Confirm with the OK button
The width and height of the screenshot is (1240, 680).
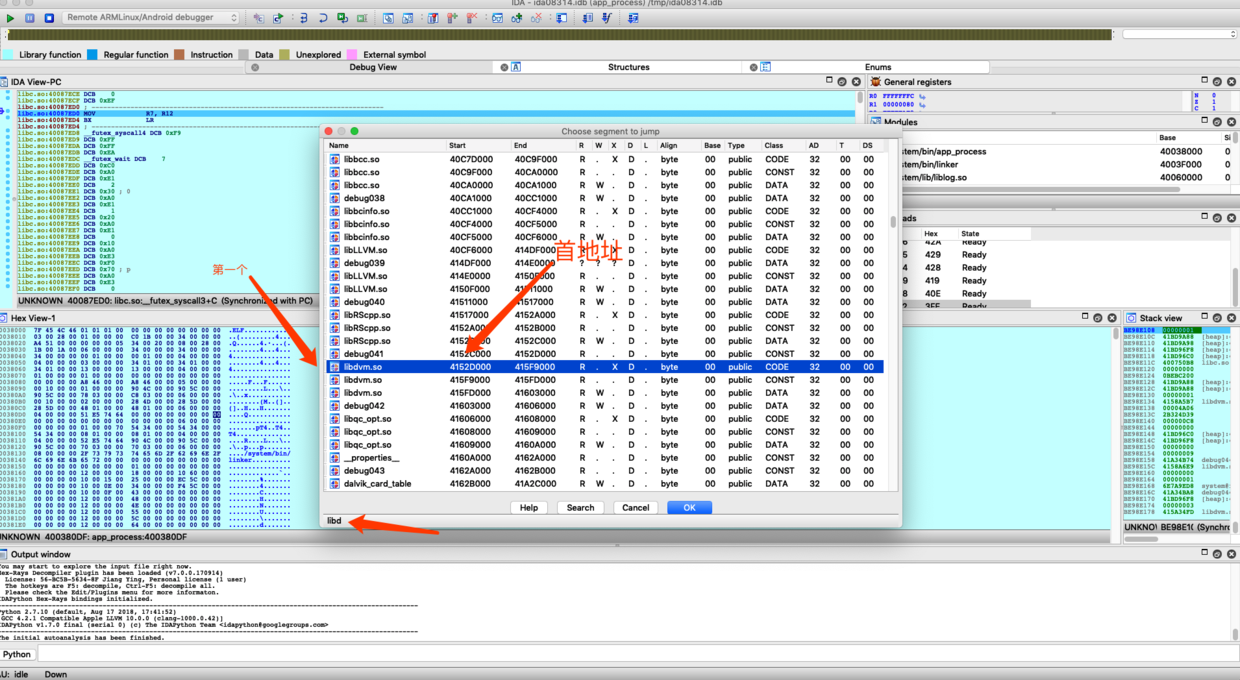point(689,507)
